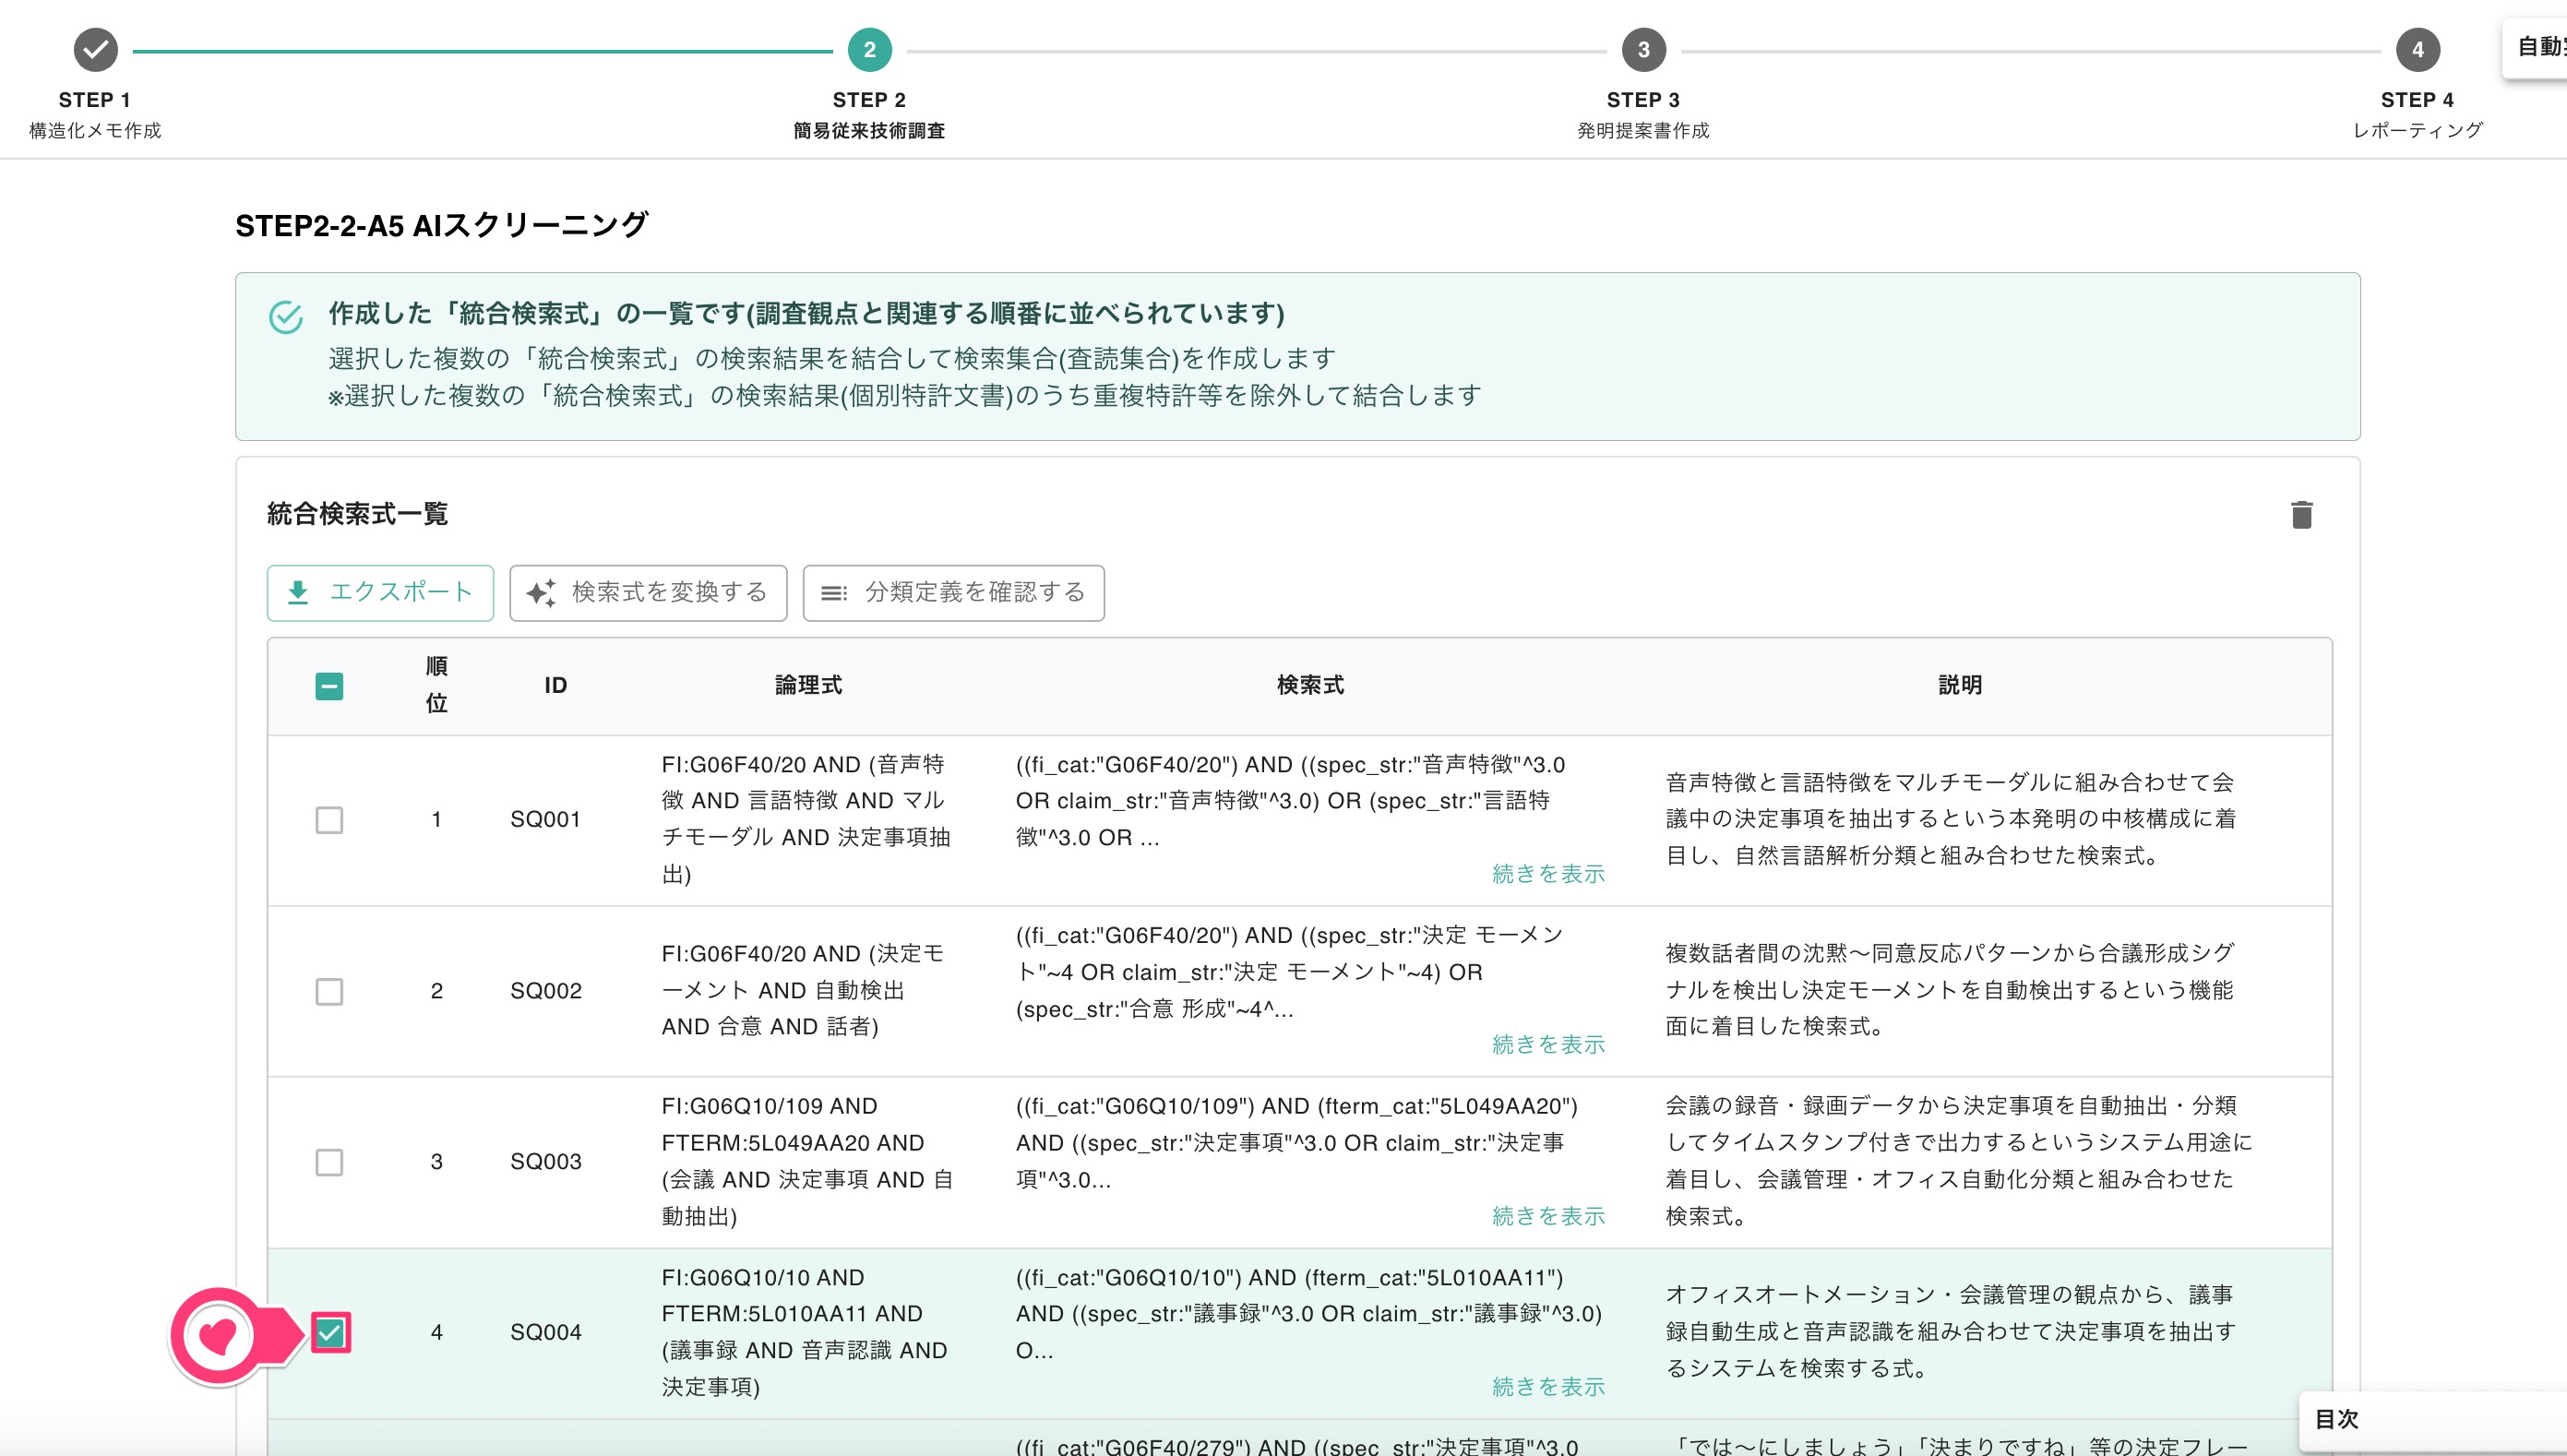The image size is (2567, 1456).
Task: Toggle the select-all checkbox in the table header
Action: pyautogui.click(x=329, y=686)
